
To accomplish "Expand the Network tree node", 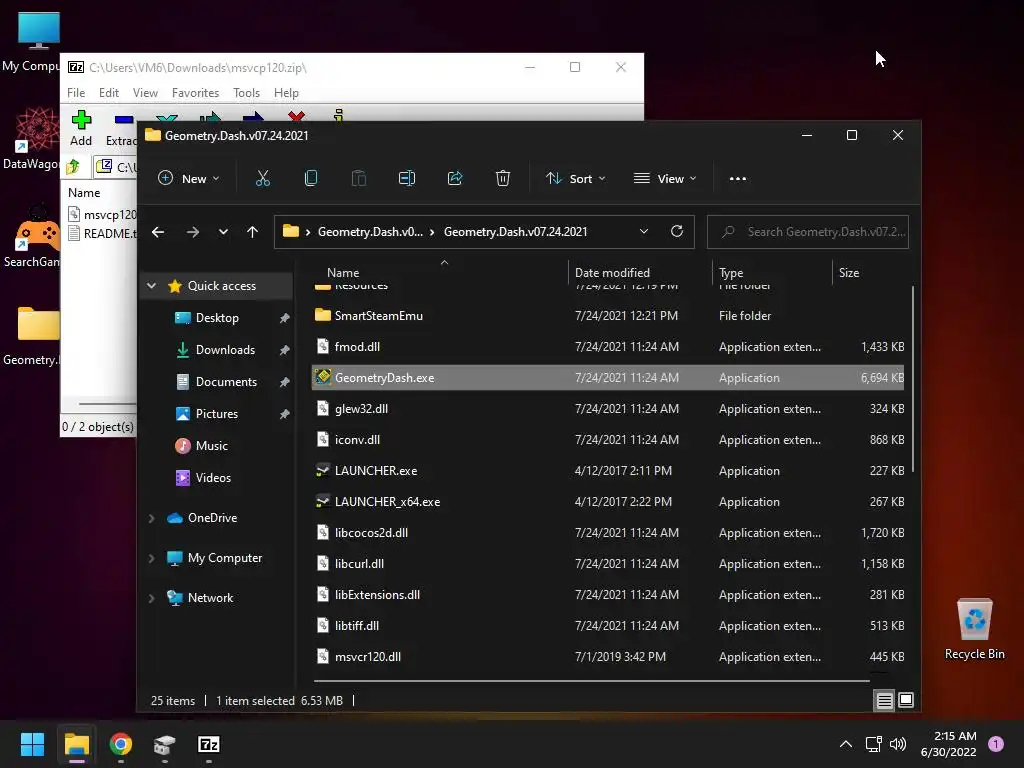I will (152, 598).
